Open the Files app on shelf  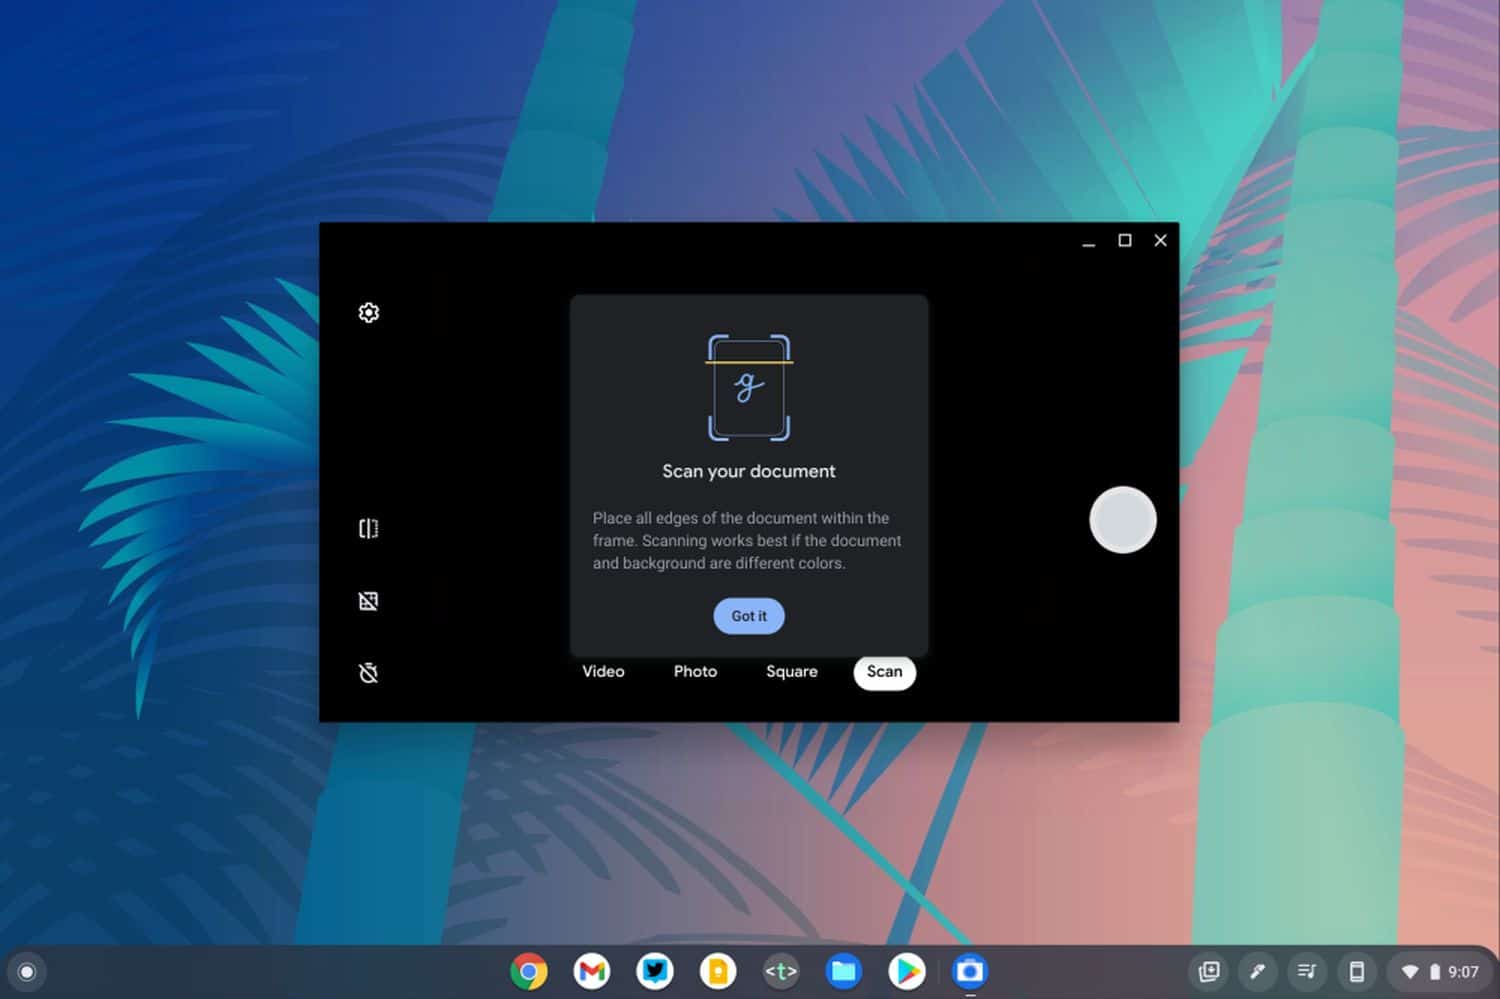pos(844,971)
